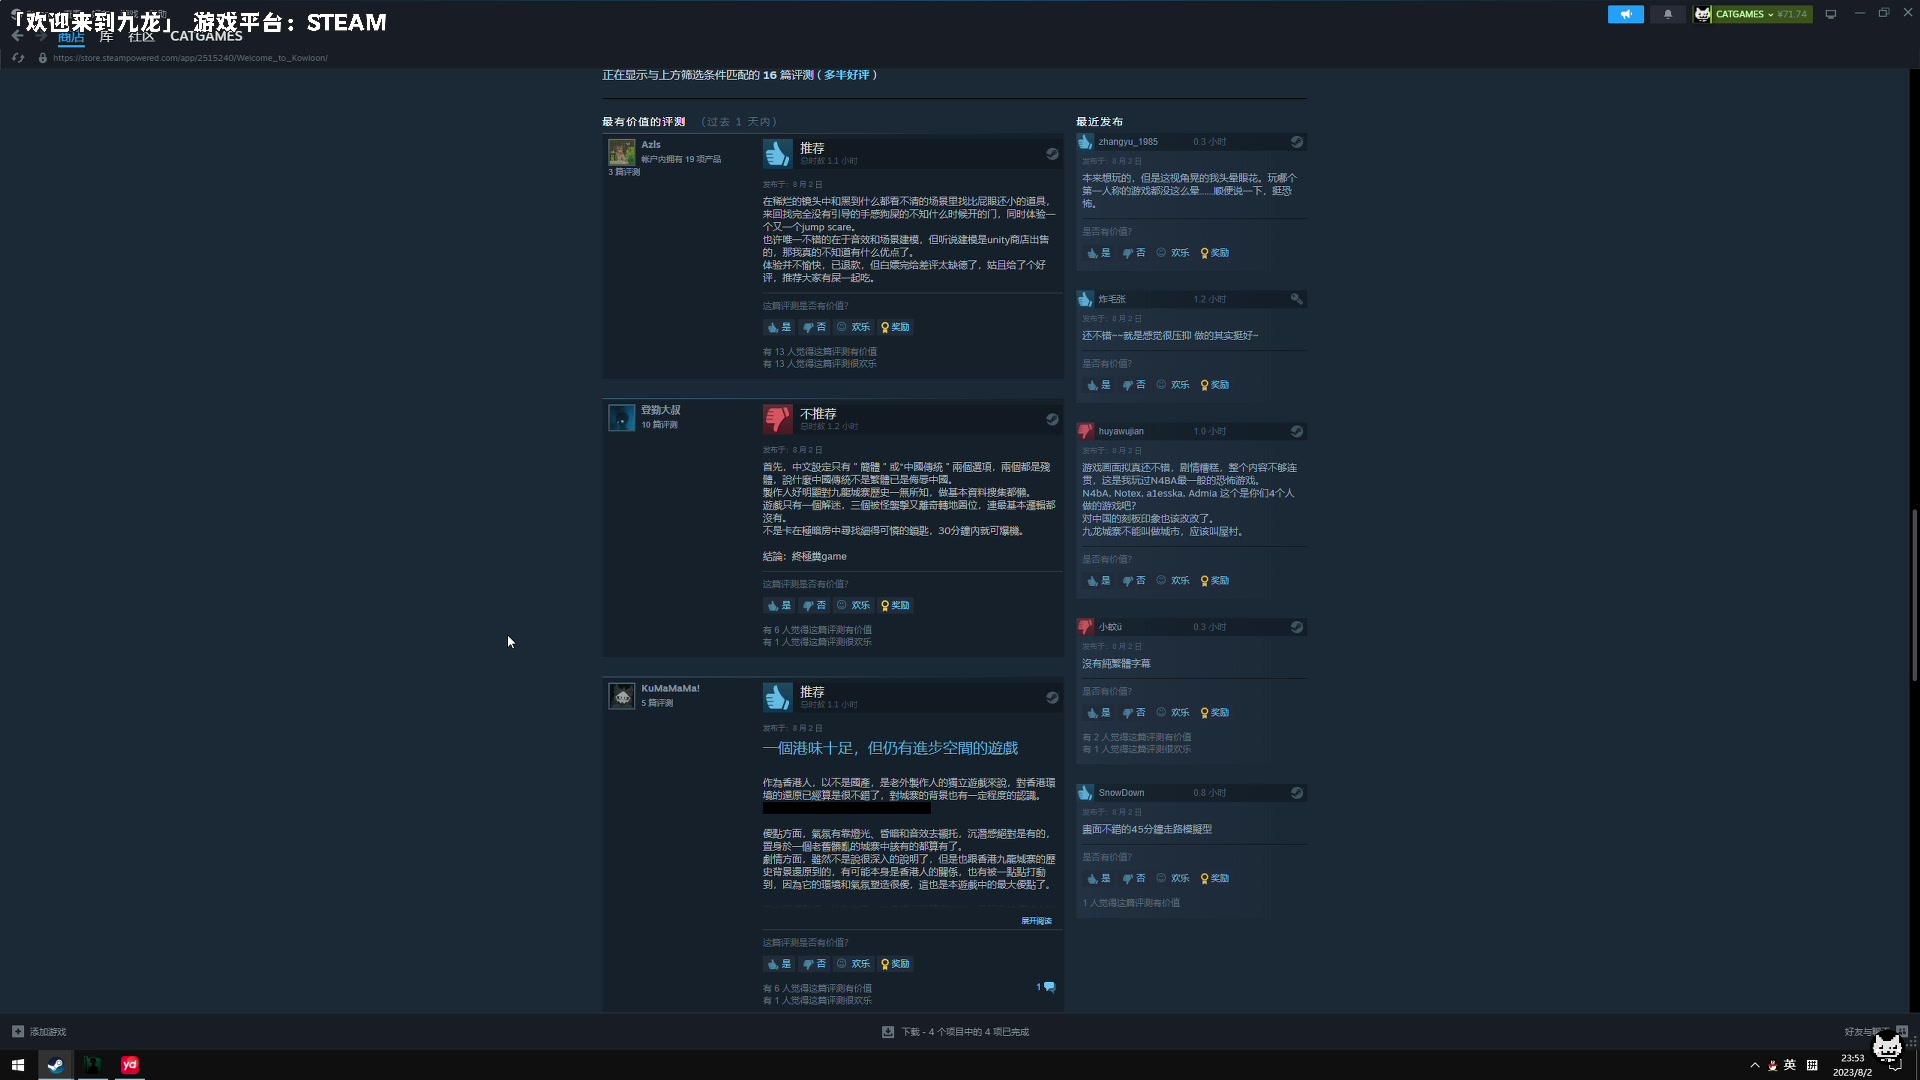Click the thumbs-up icon on Azls's review
Viewport: 1920px width, 1080px height.
click(x=778, y=153)
